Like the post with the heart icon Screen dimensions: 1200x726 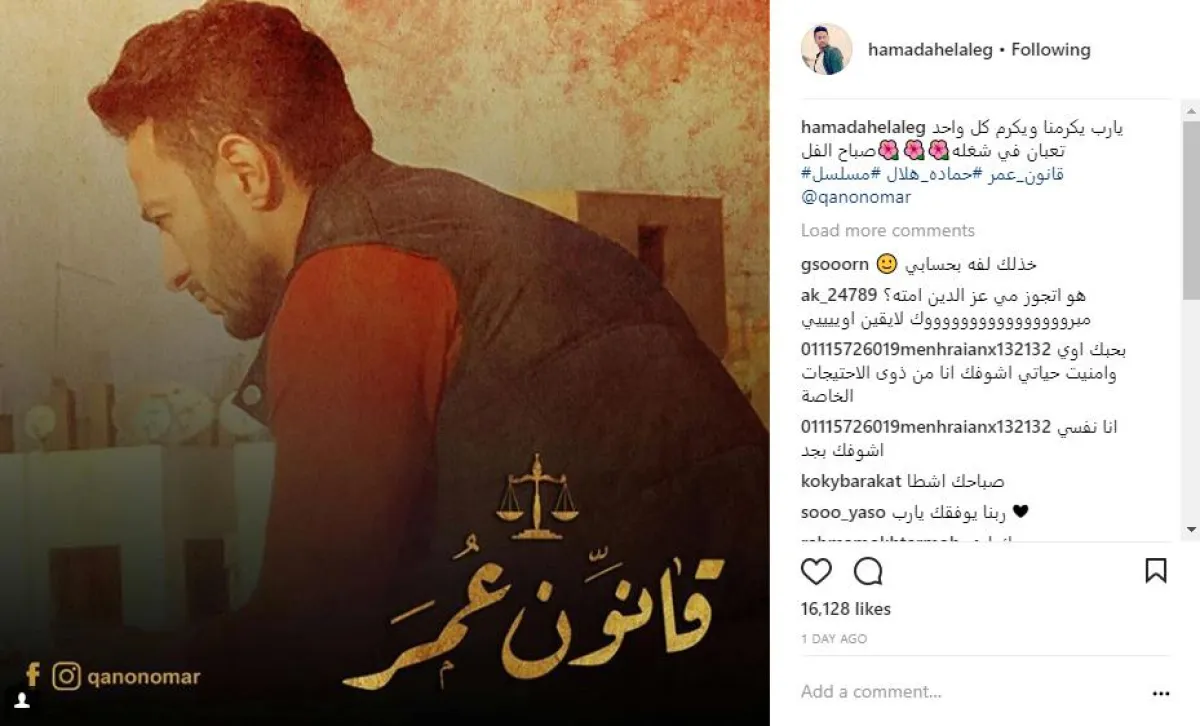click(816, 571)
